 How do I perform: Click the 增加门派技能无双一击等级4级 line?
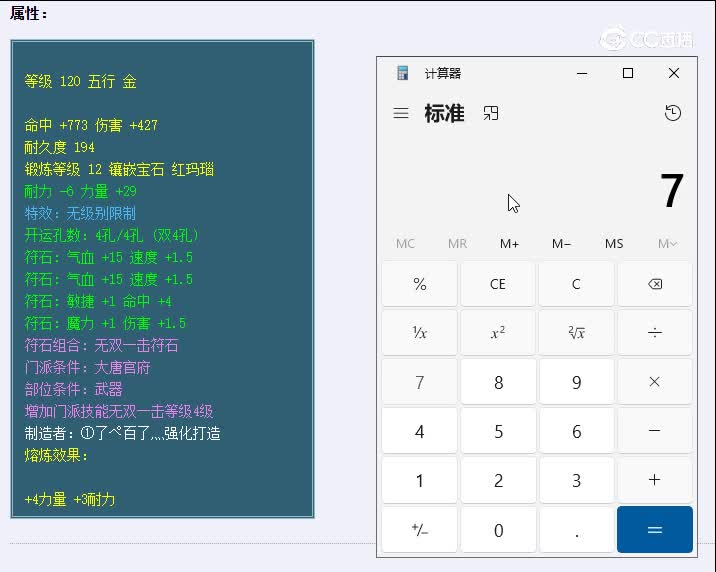(119, 411)
